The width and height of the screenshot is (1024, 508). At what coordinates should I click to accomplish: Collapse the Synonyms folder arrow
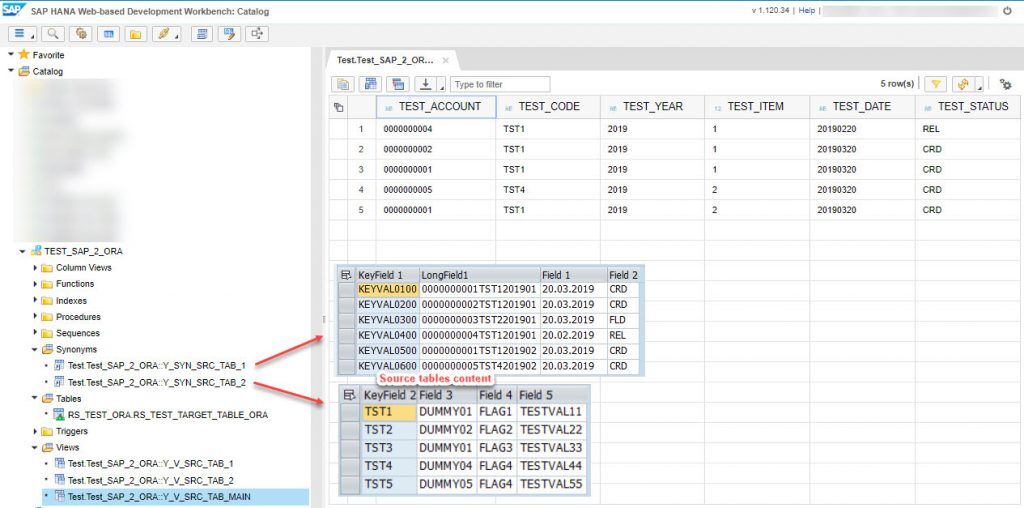point(35,349)
